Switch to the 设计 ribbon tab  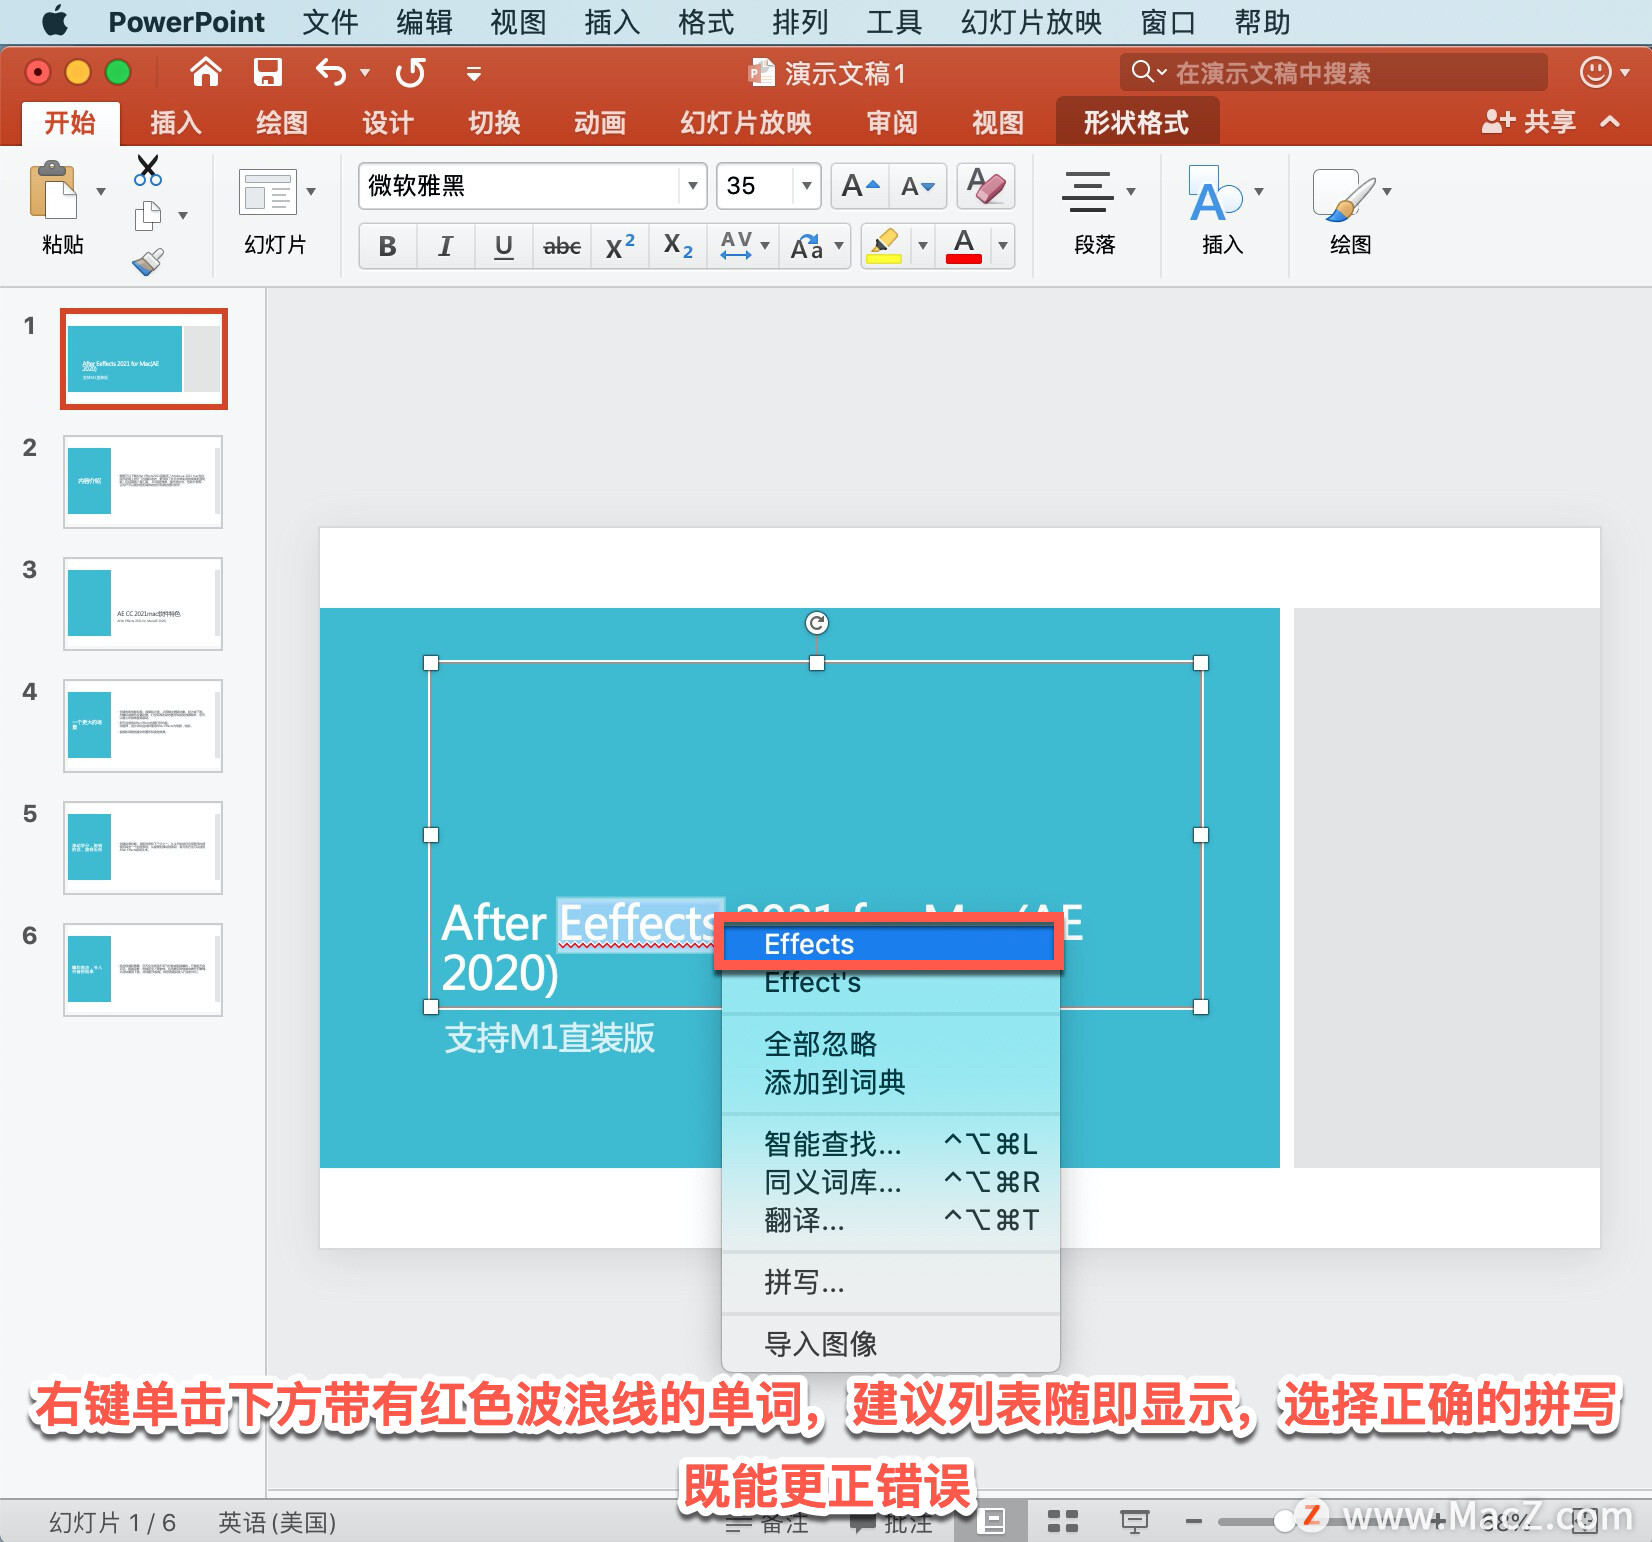(x=387, y=123)
